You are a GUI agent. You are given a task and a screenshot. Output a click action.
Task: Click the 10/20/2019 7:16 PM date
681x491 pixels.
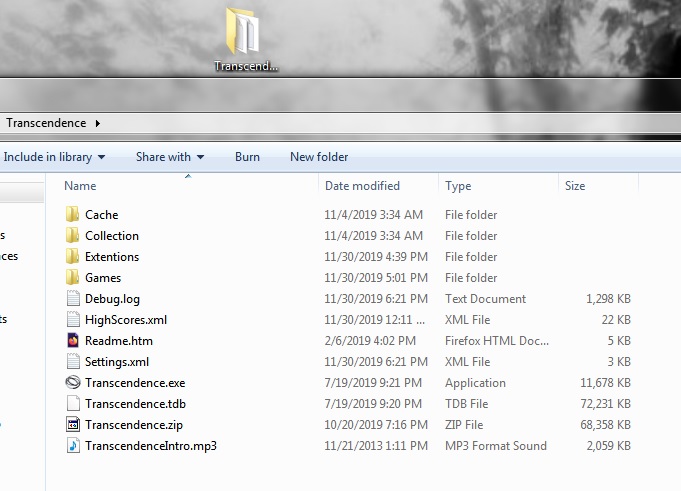pyautogui.click(x=376, y=425)
